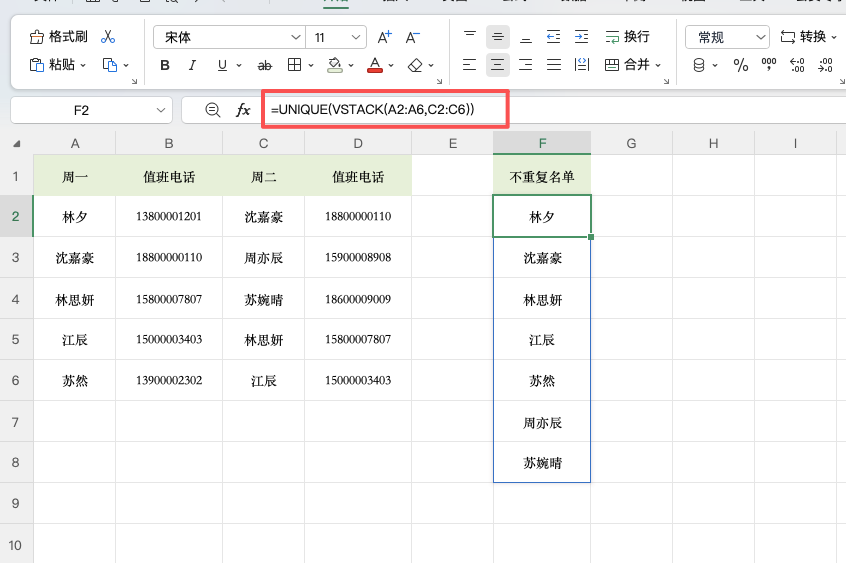Apply red font color A
846x563 pixels.
[374, 65]
